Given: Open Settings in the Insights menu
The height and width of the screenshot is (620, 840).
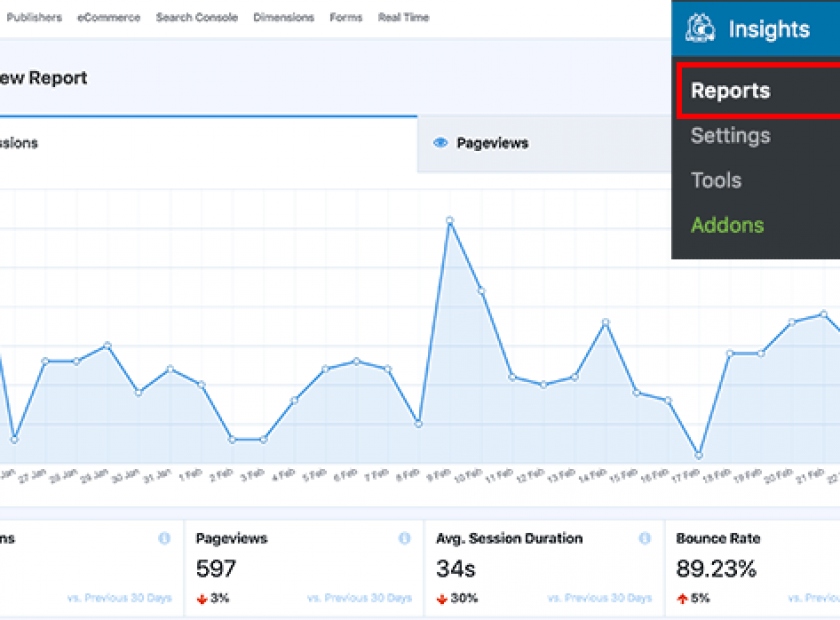Looking at the screenshot, I should pos(730,136).
